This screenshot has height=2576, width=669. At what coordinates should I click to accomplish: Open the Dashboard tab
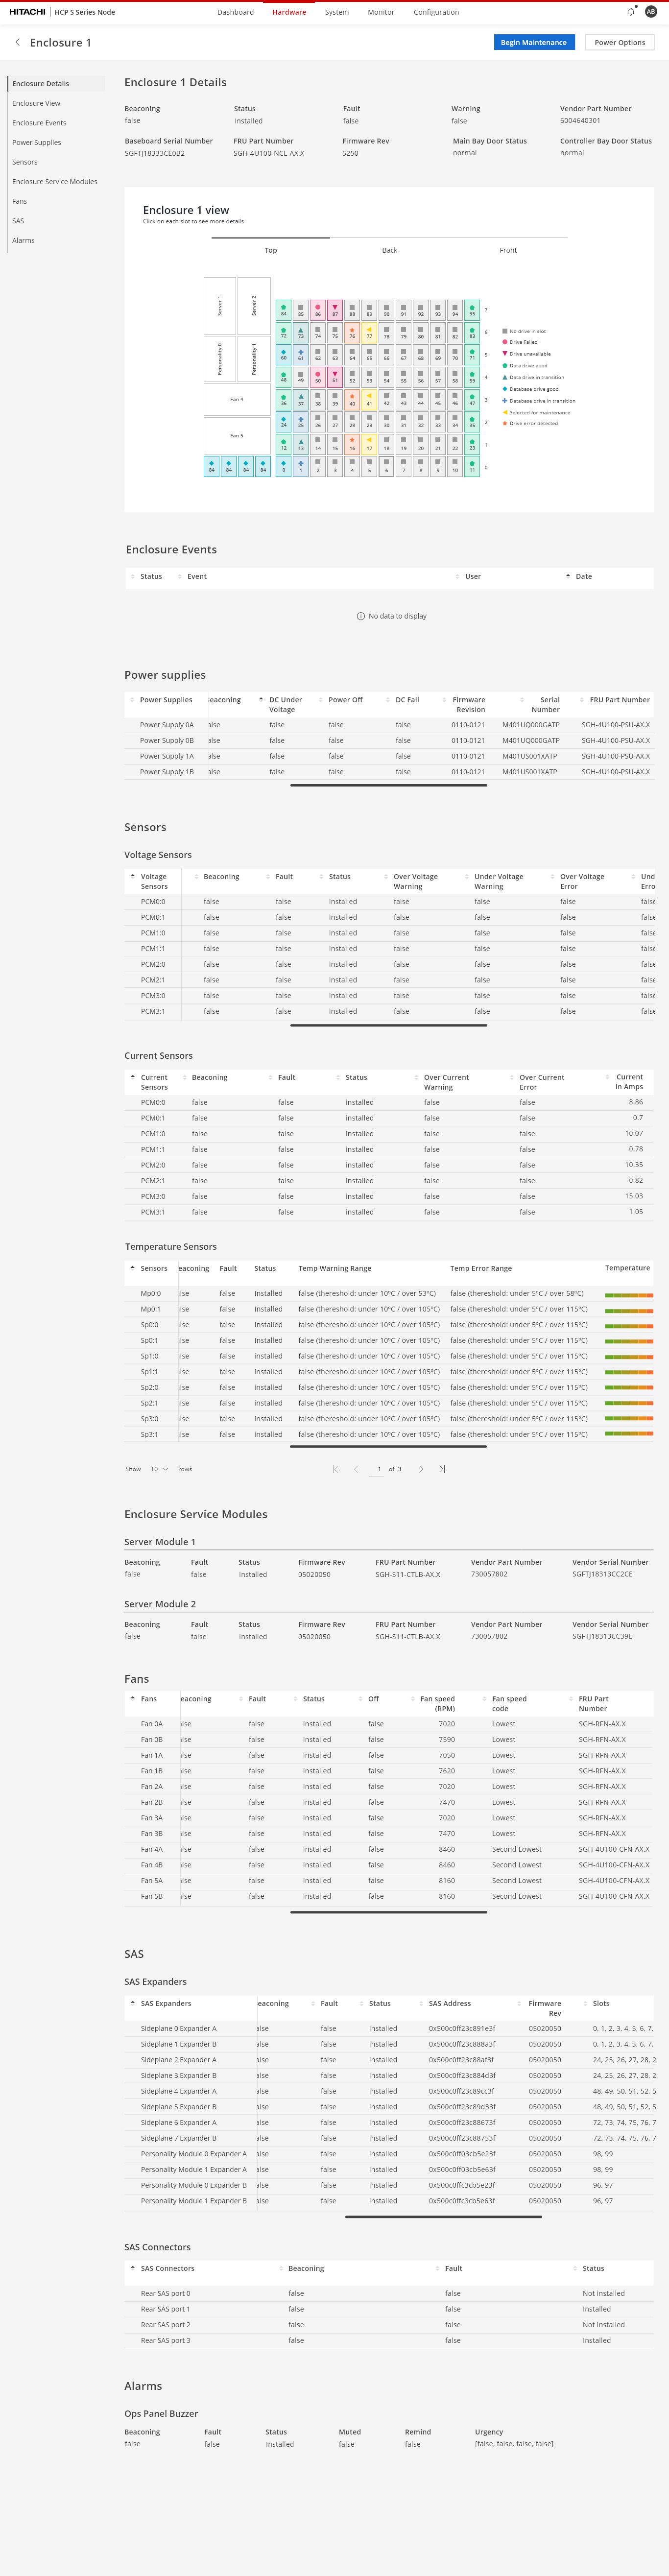click(x=235, y=12)
